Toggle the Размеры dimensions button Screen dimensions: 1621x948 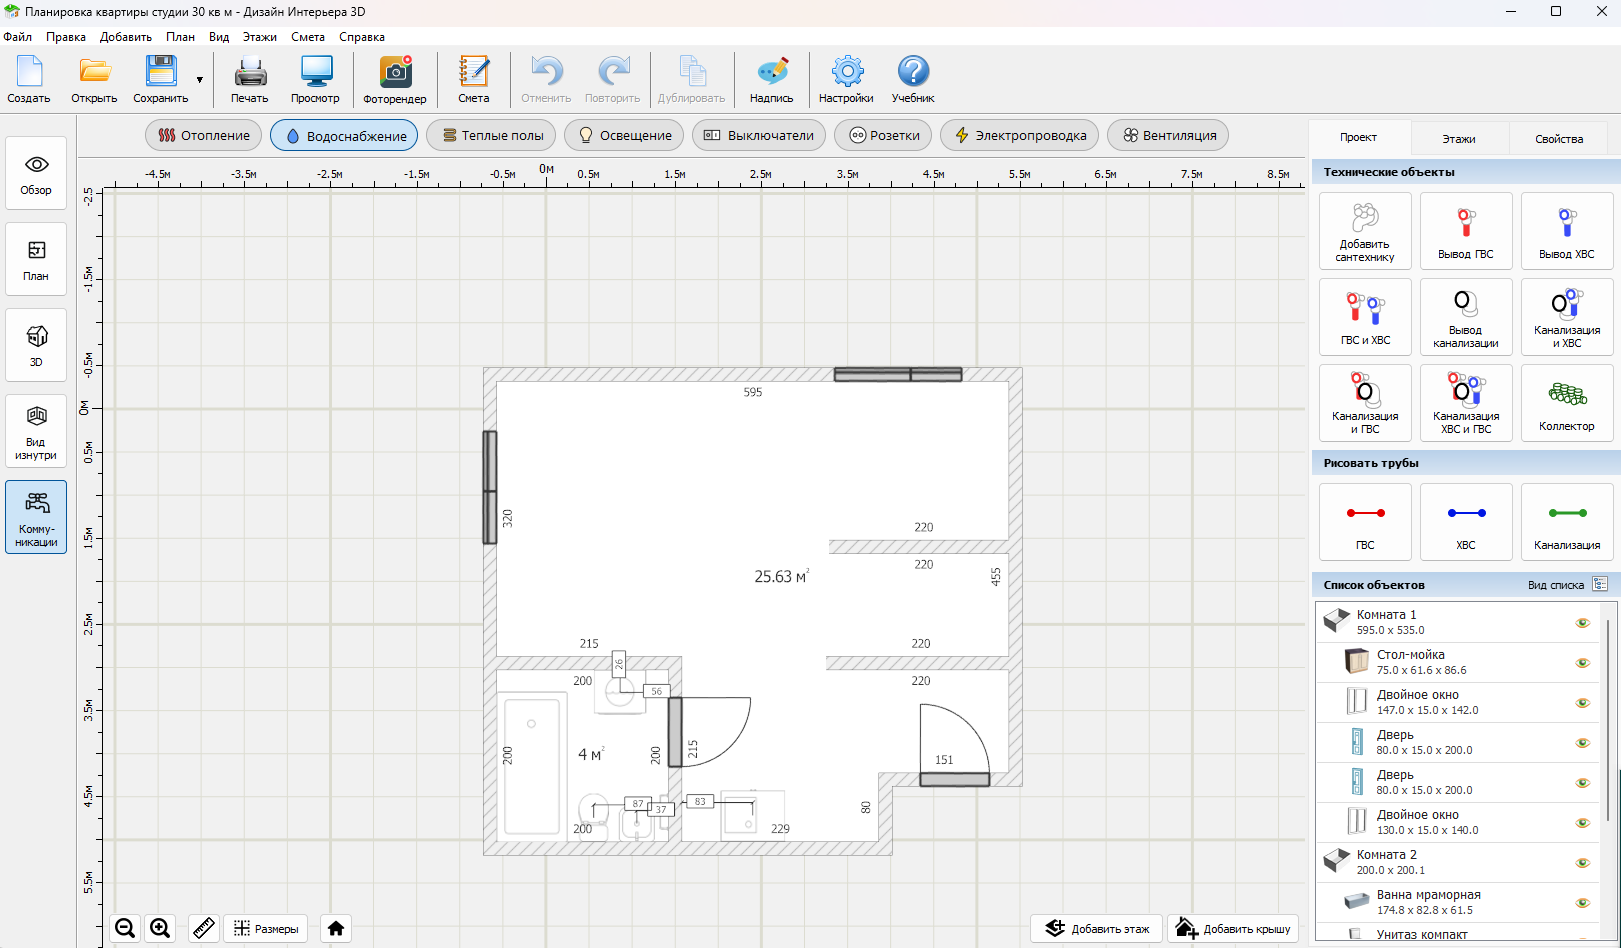[266, 929]
